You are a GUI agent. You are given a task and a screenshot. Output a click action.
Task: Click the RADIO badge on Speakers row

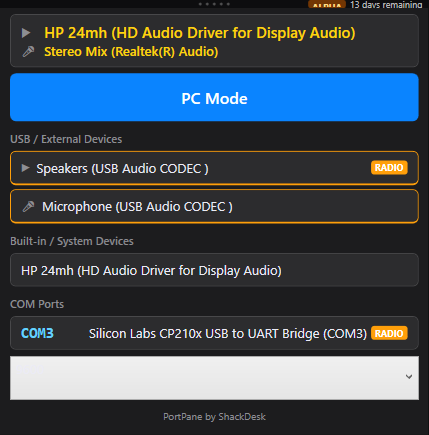[389, 168]
